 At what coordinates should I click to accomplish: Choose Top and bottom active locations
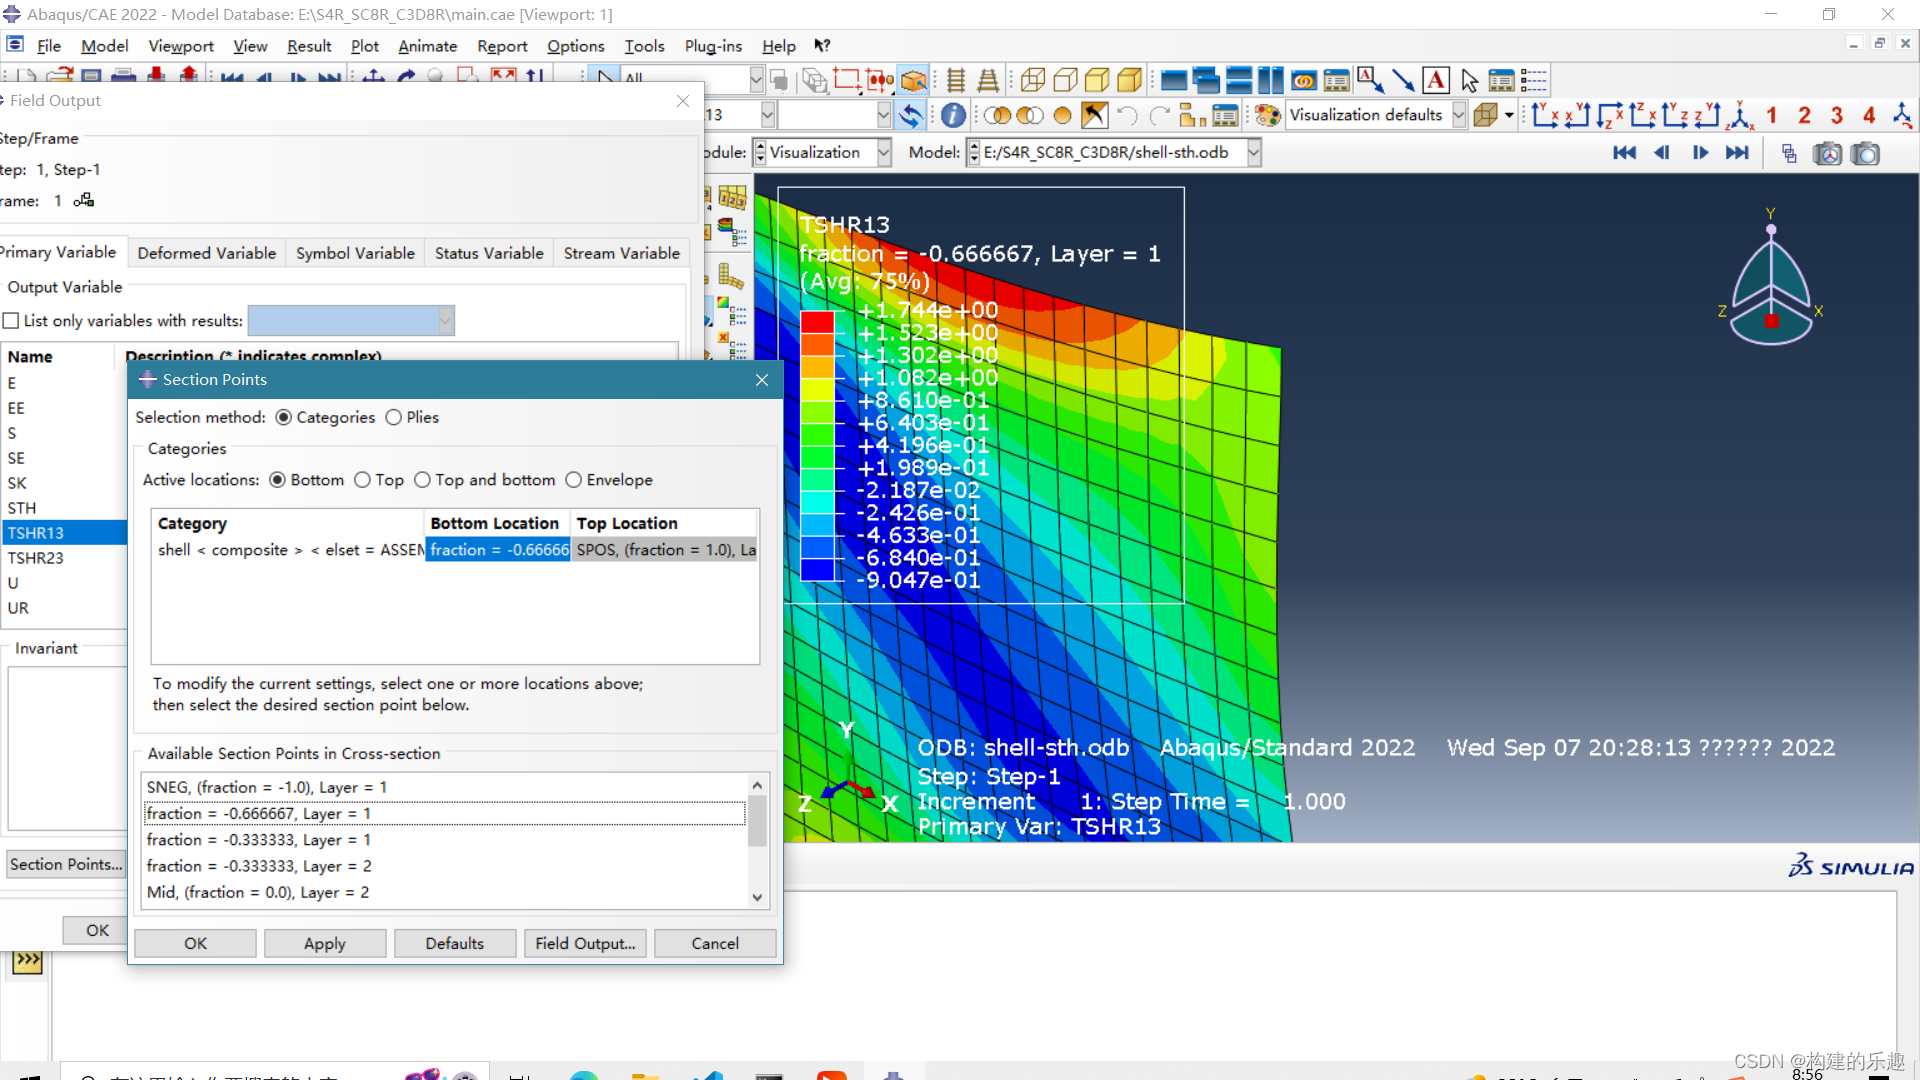[x=423, y=480]
